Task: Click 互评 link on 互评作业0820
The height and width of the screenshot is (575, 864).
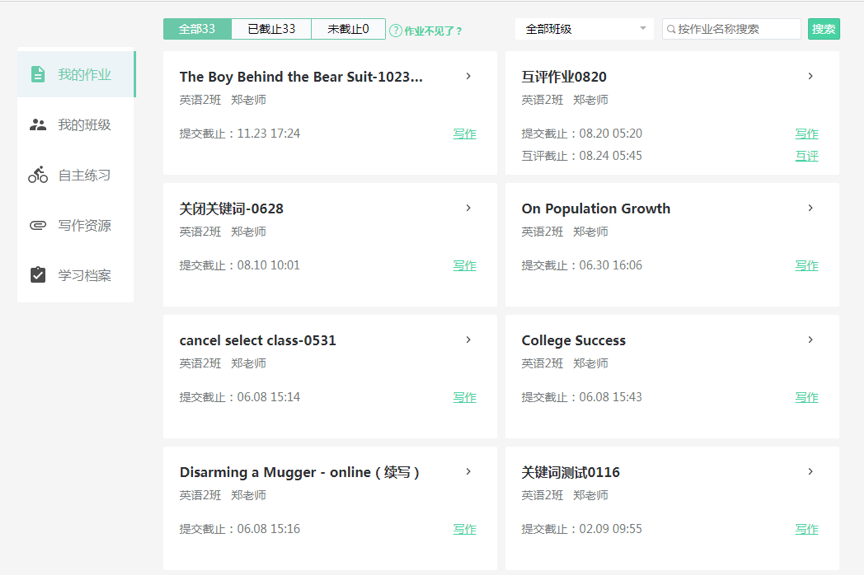Action: click(806, 156)
